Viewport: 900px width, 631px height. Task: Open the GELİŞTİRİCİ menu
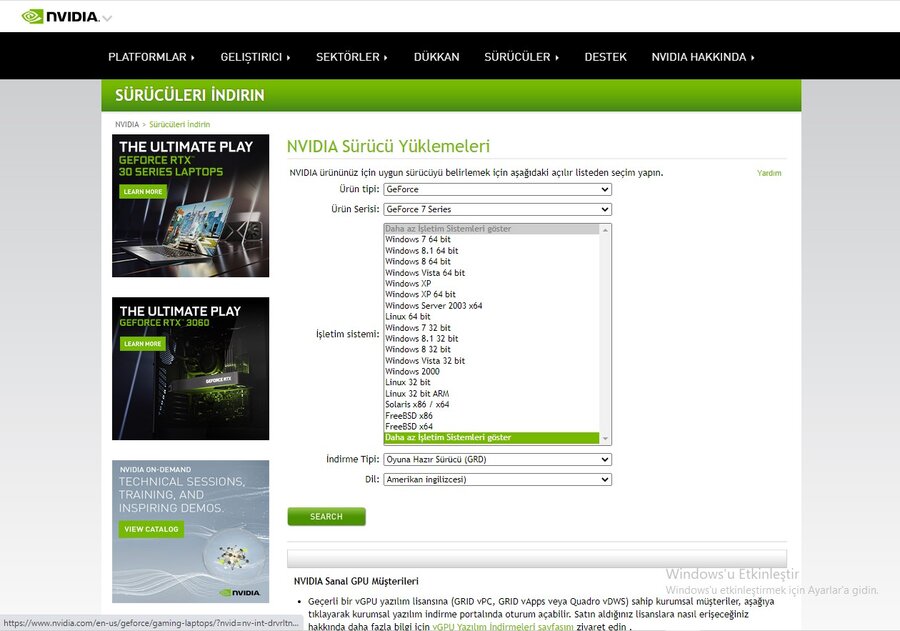coord(255,57)
